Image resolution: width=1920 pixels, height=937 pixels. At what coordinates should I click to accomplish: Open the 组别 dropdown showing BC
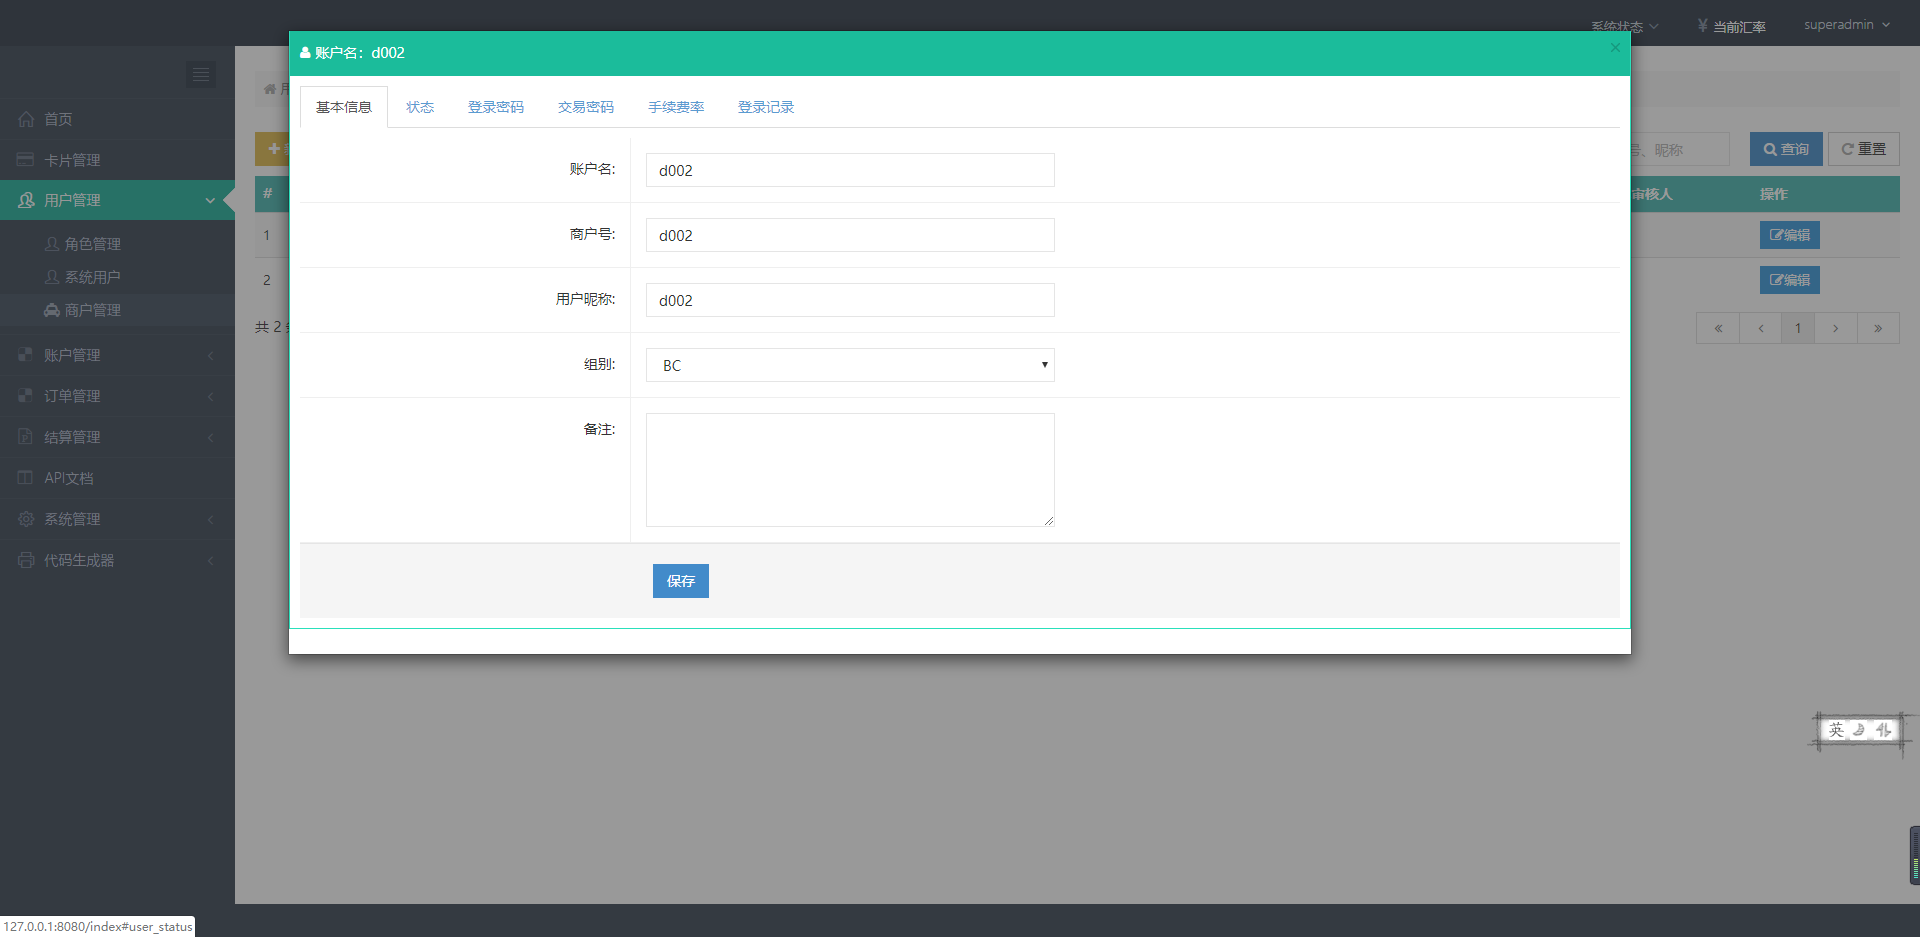850,365
